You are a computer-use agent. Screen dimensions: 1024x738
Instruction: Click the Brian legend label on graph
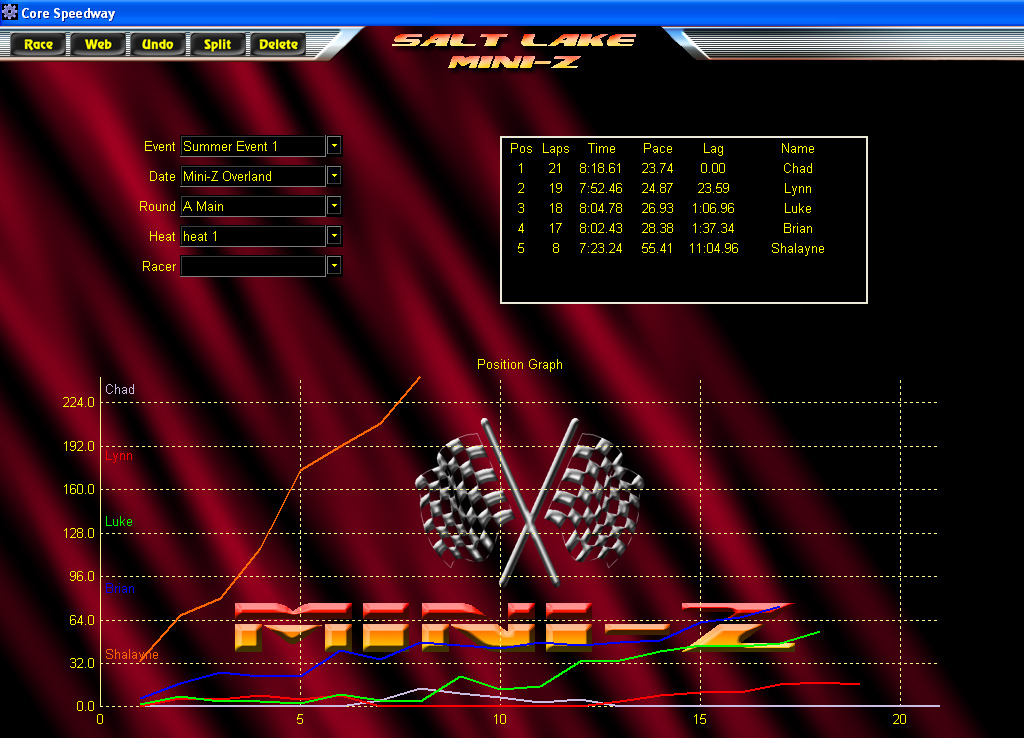coord(120,588)
